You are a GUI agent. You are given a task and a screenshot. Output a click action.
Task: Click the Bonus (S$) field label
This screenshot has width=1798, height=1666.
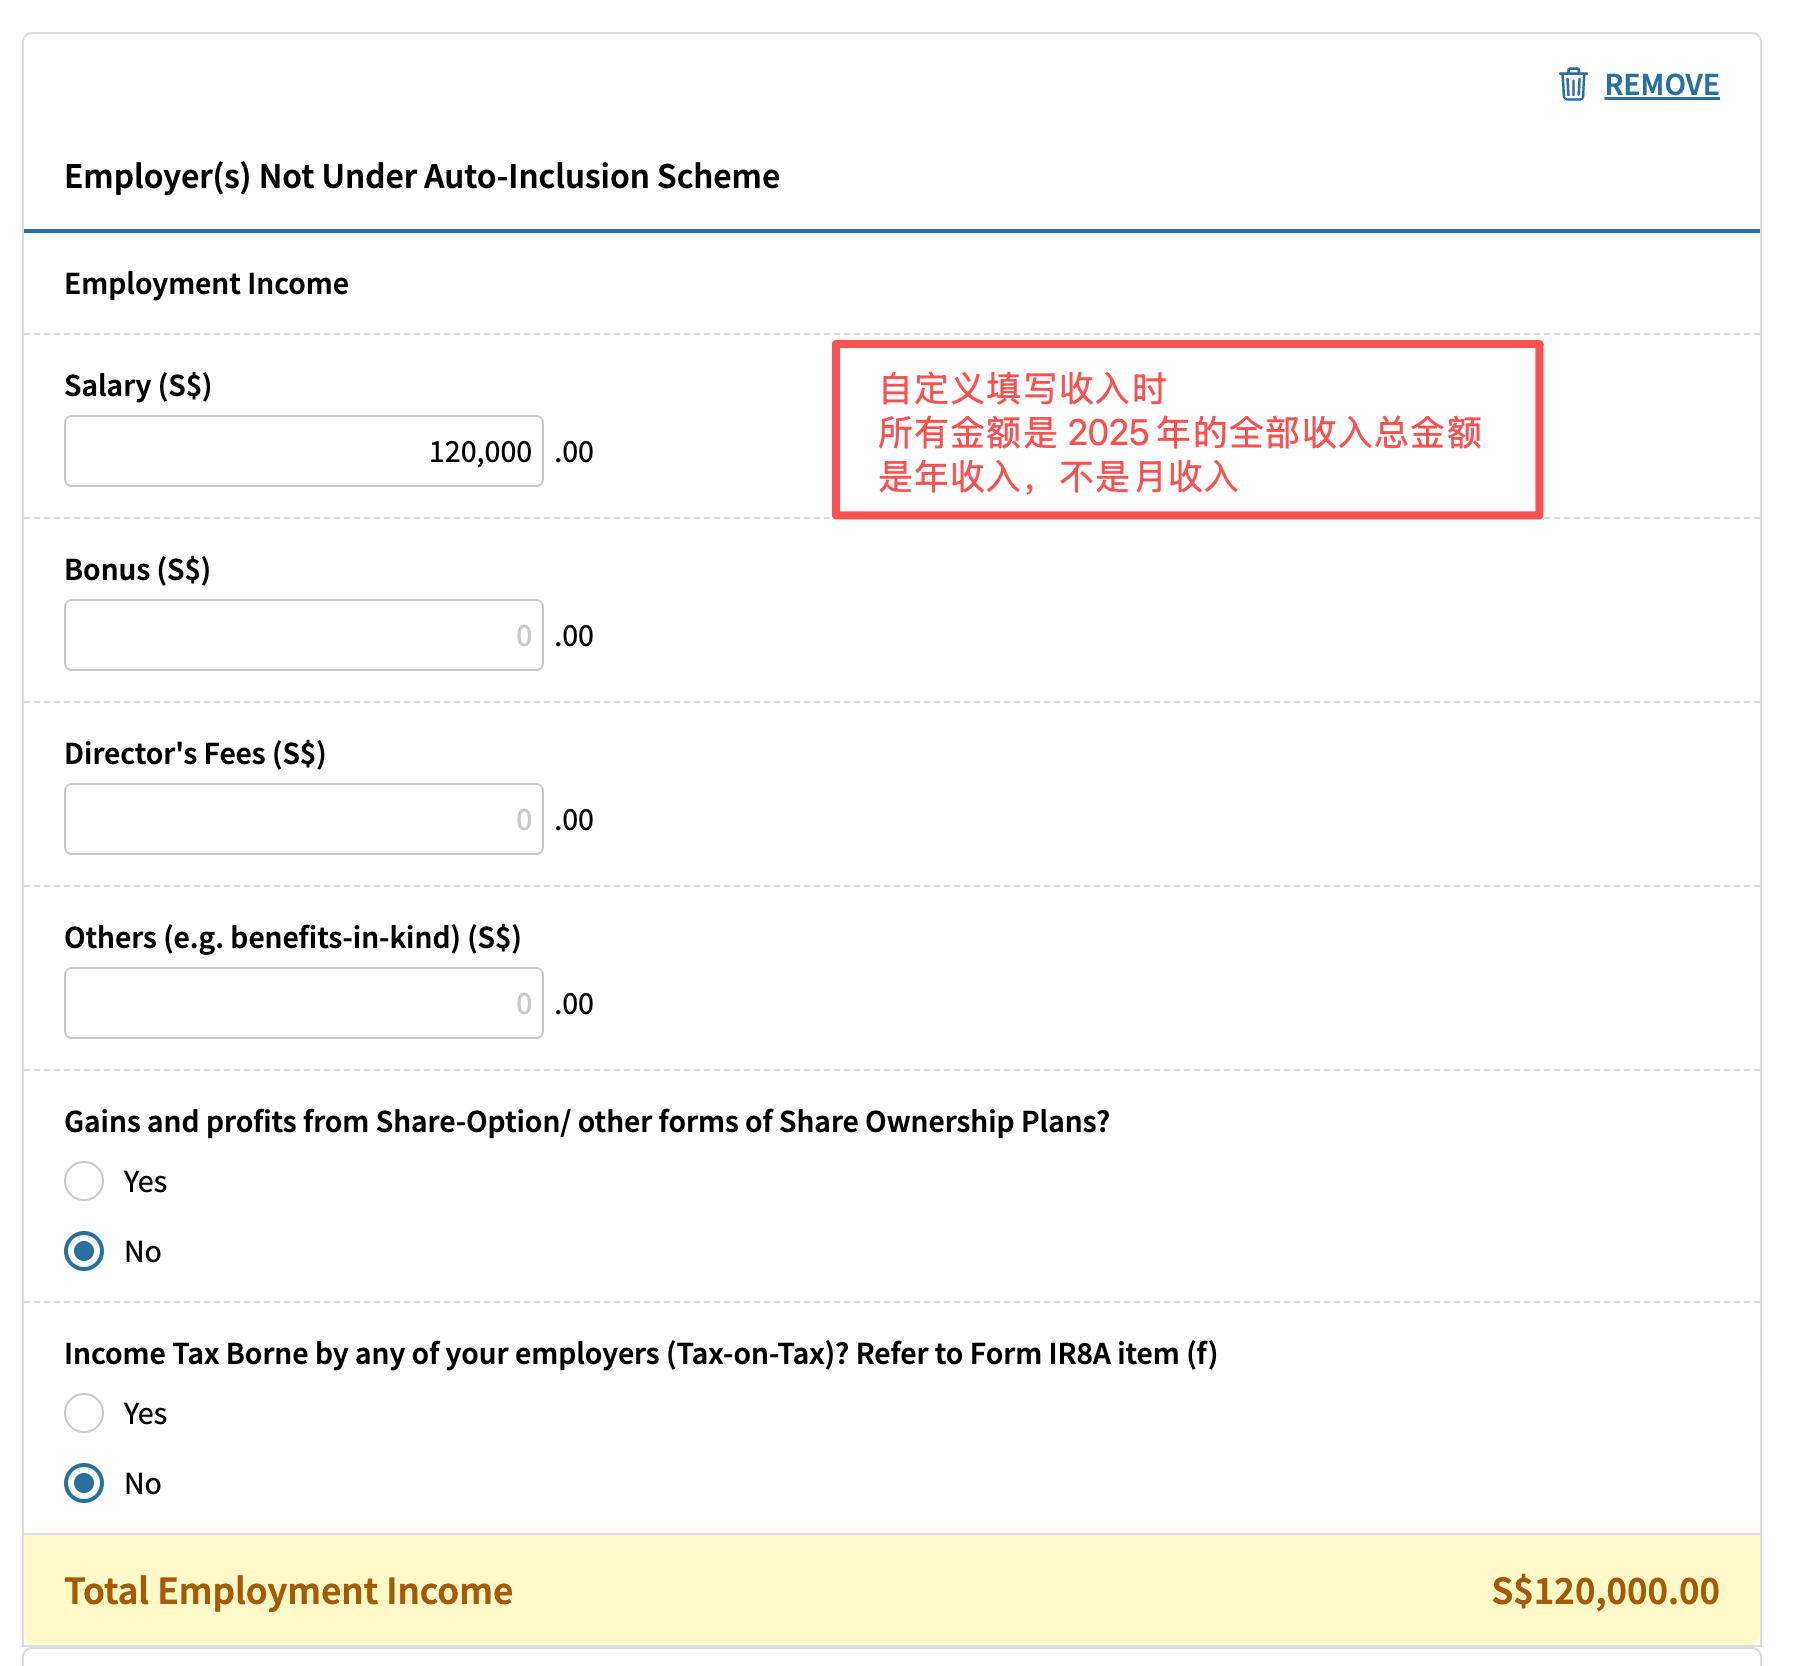[137, 569]
